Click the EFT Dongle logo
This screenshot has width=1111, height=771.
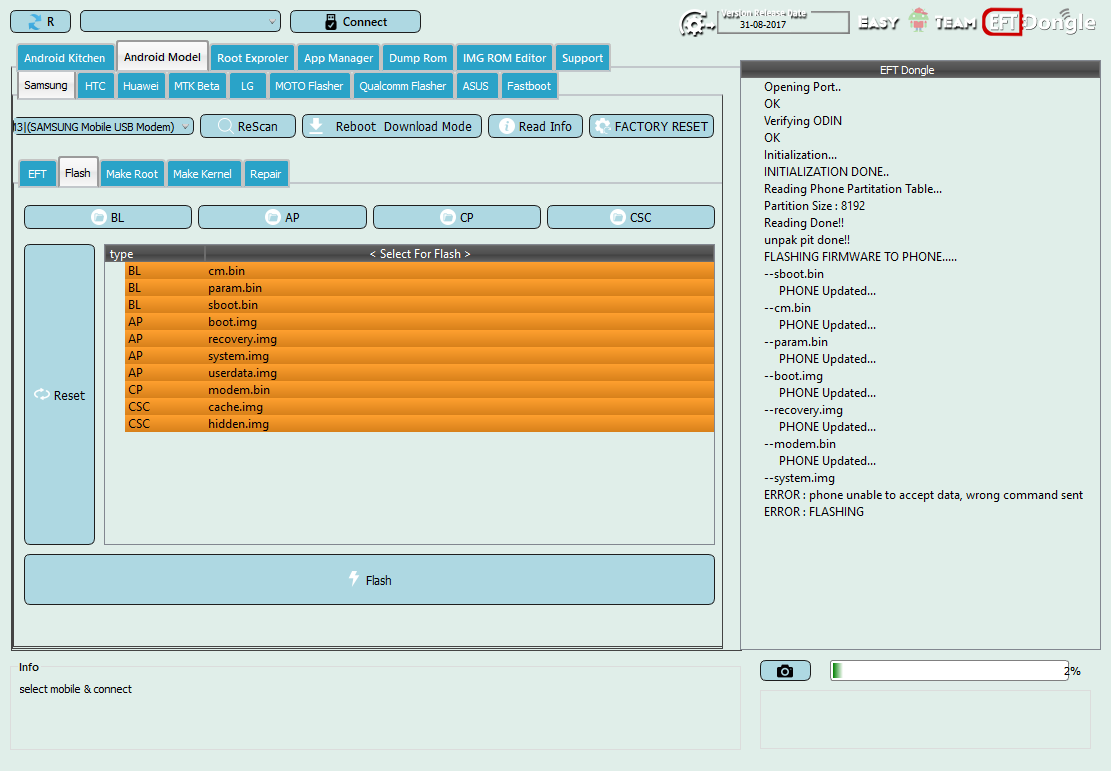click(1039, 22)
